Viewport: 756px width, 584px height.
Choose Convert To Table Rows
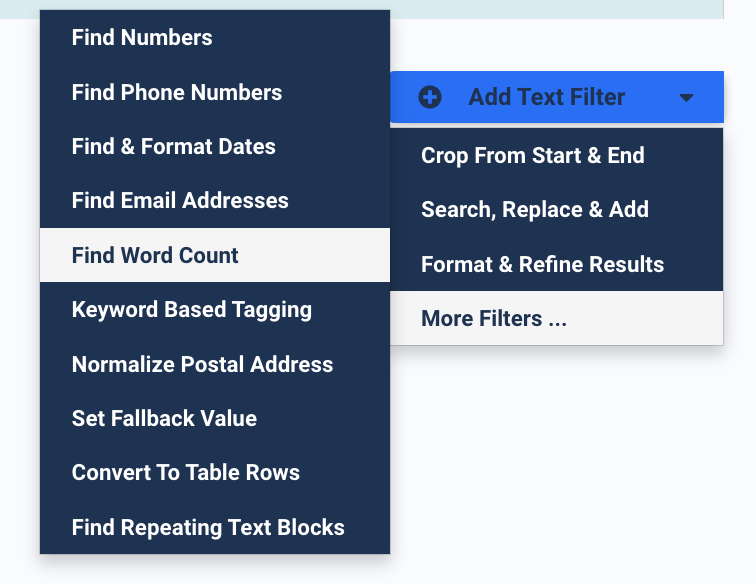click(215, 473)
